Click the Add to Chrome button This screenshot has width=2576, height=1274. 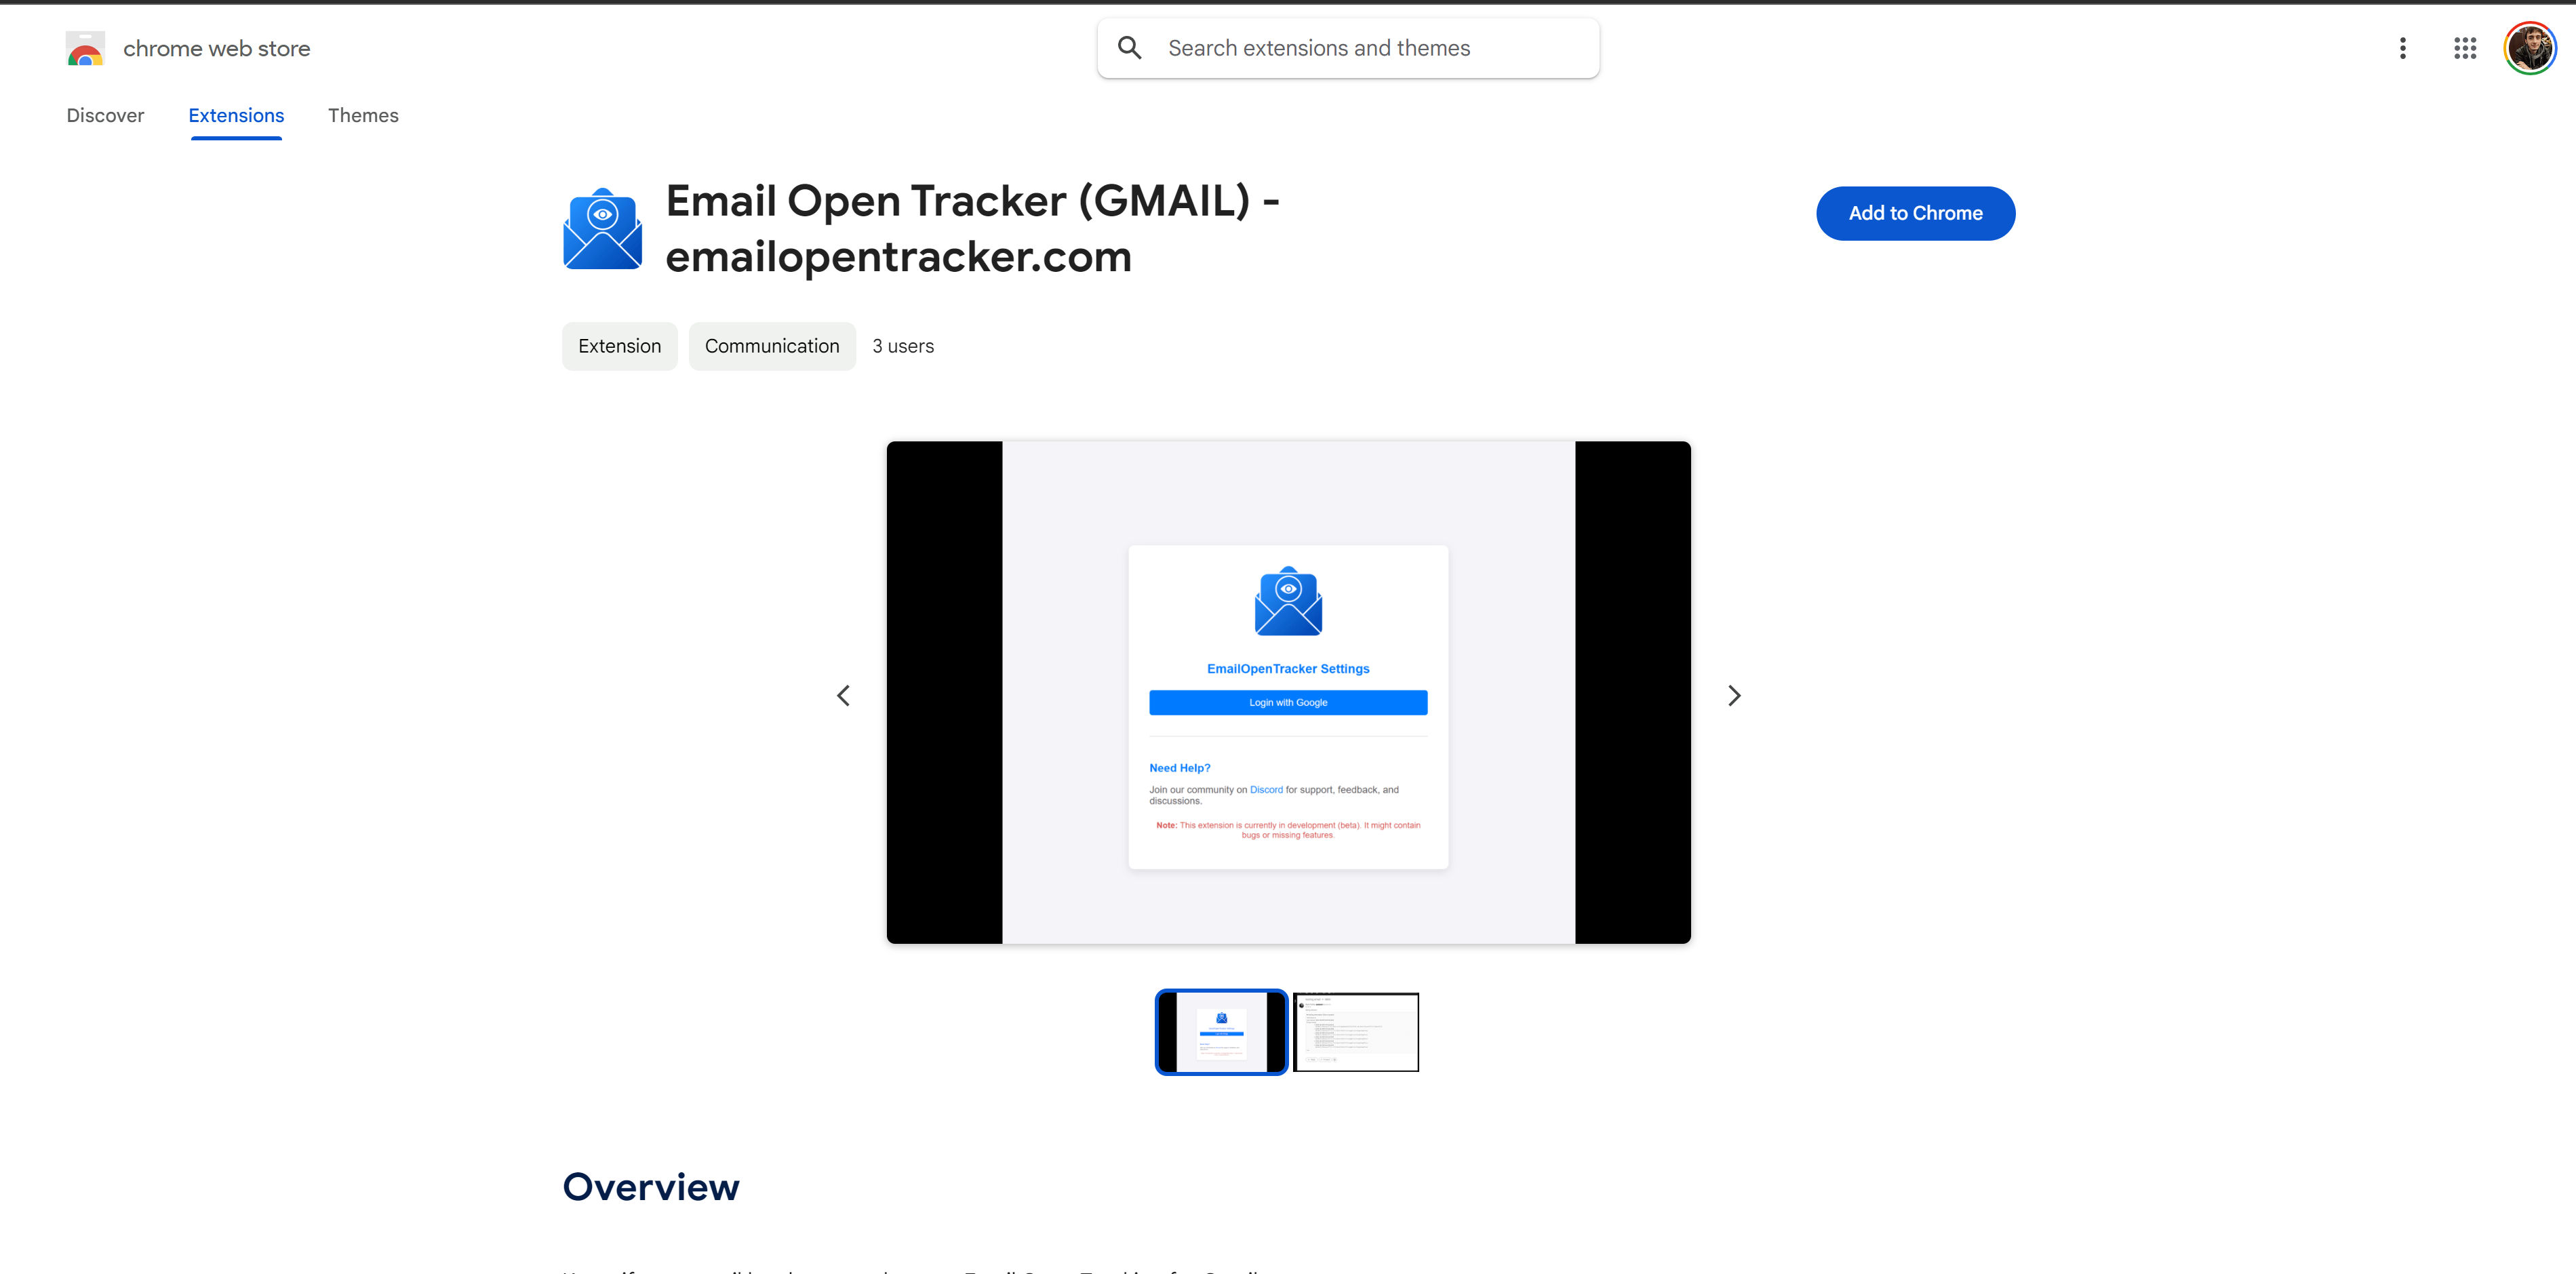pos(1914,214)
